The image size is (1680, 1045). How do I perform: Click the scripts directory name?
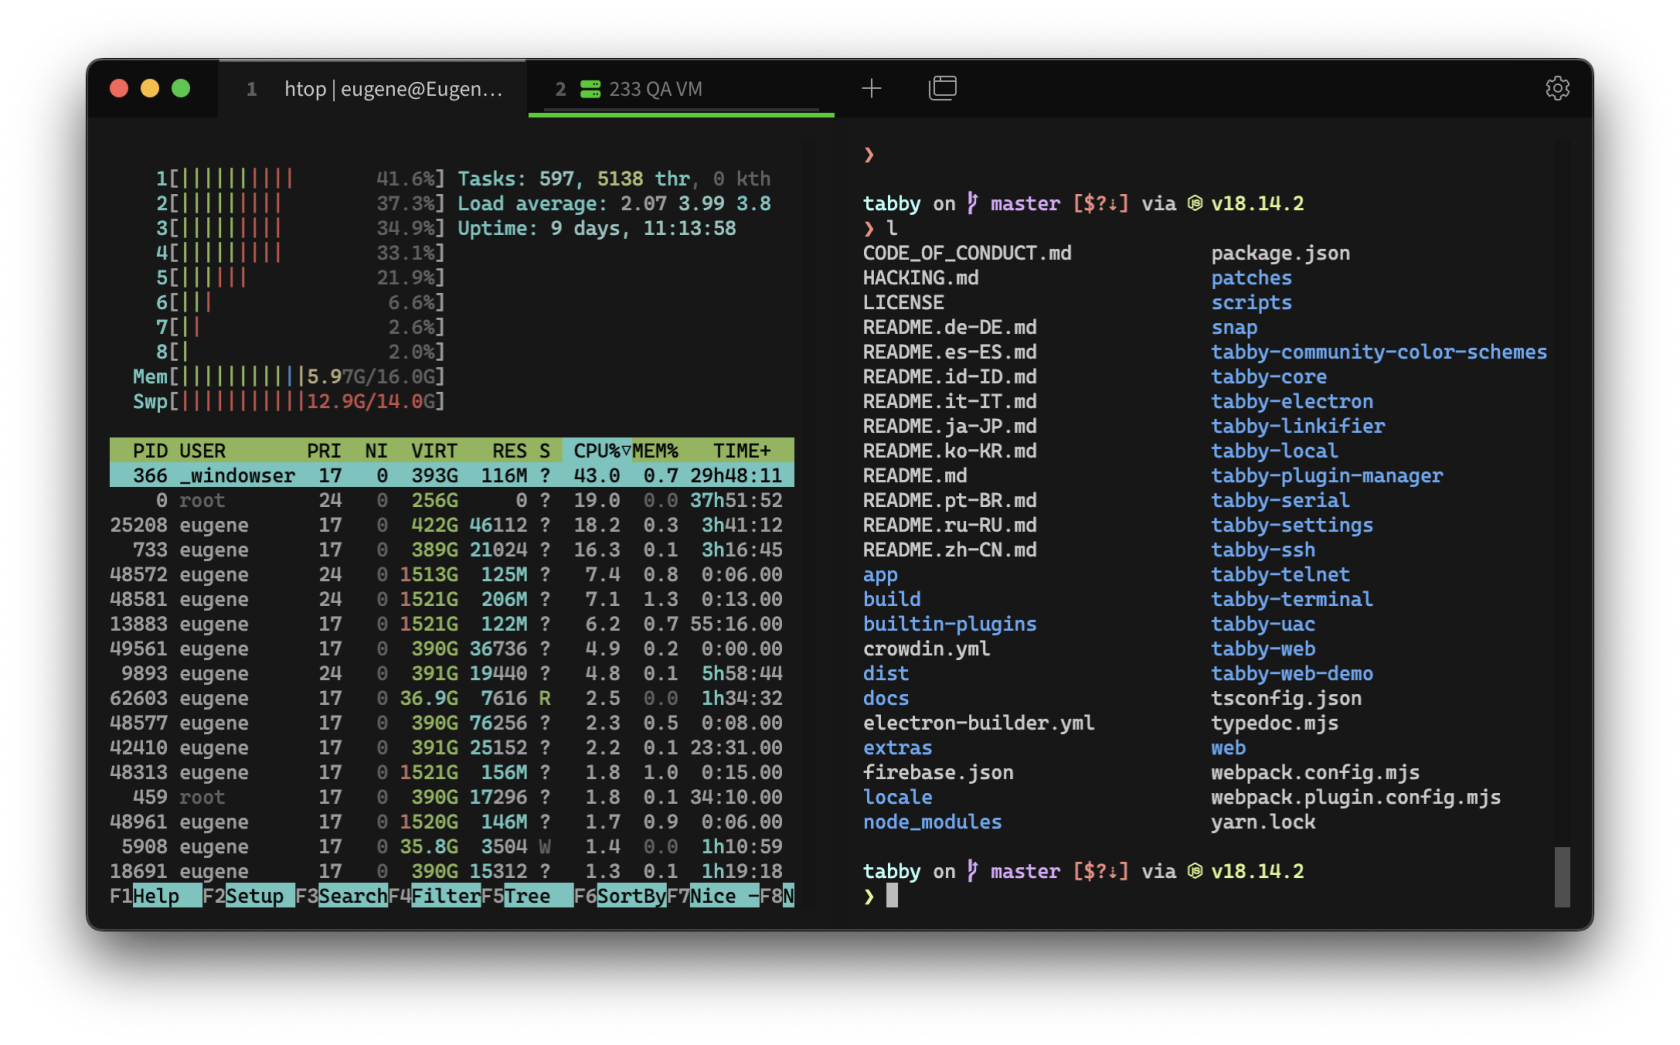pyautogui.click(x=1251, y=303)
